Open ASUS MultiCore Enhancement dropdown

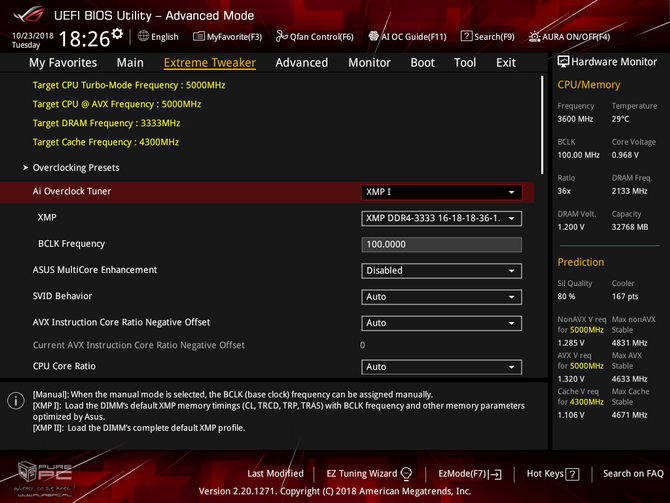tap(441, 271)
